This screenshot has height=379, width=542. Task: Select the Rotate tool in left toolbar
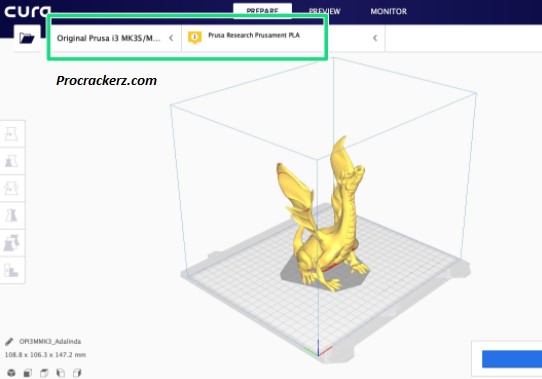(x=11, y=188)
